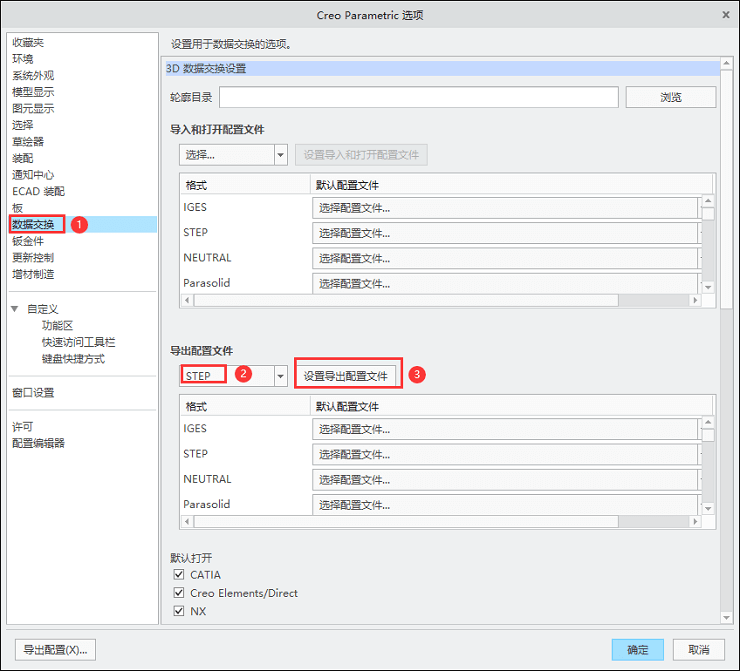Select 数据交换 category

33,224
